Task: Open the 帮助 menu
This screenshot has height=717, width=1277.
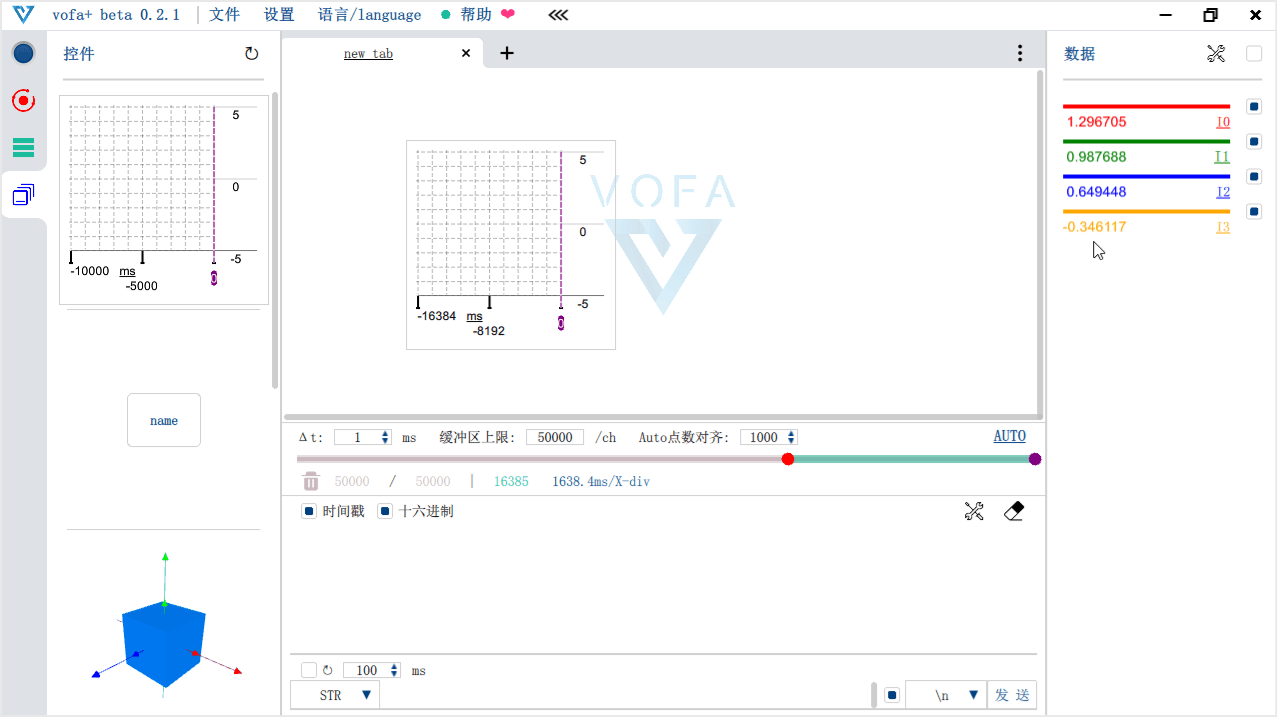Action: coord(476,15)
